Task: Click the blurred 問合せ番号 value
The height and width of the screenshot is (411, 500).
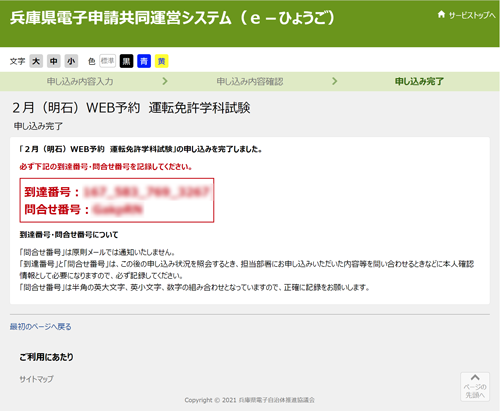Action: coord(117,209)
